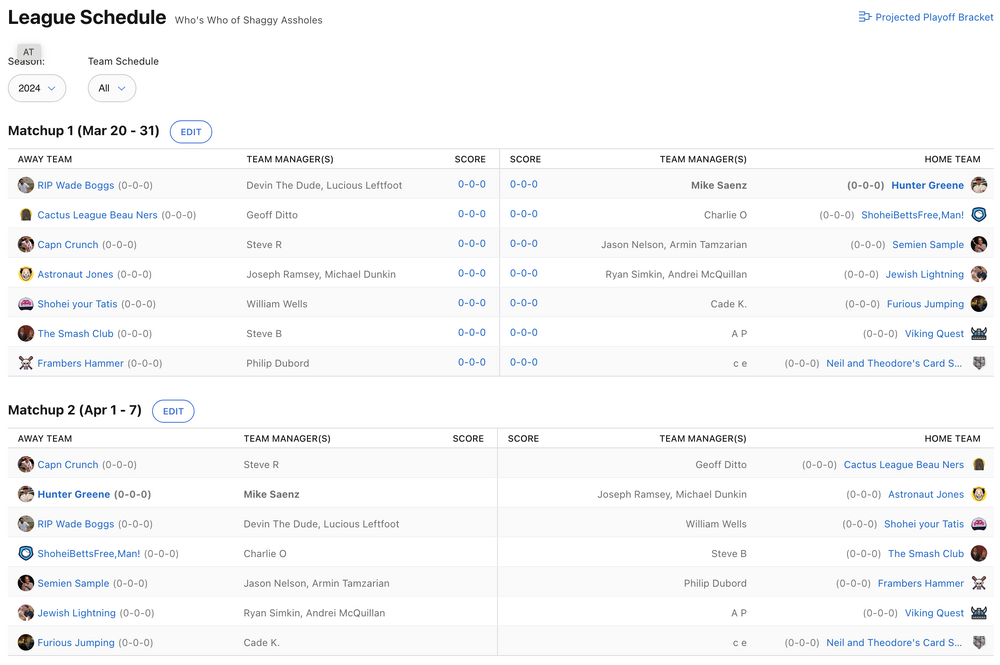Open Jewish Lightning team link in Matchup 2
This screenshot has width=1000, height=665.
pyautogui.click(x=76, y=613)
